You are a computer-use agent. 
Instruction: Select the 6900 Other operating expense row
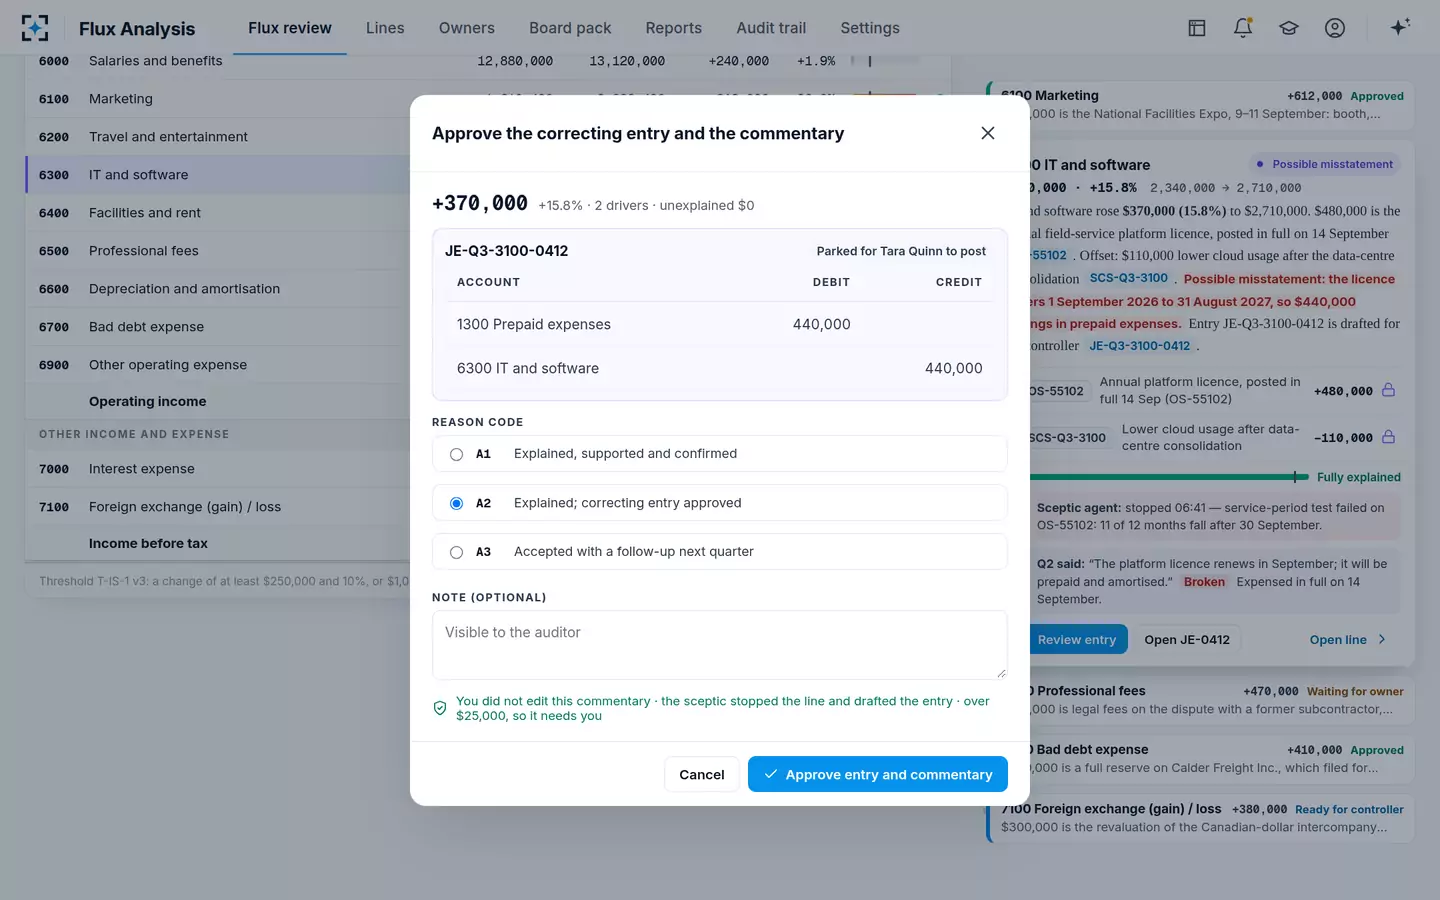pyautogui.click(x=218, y=365)
